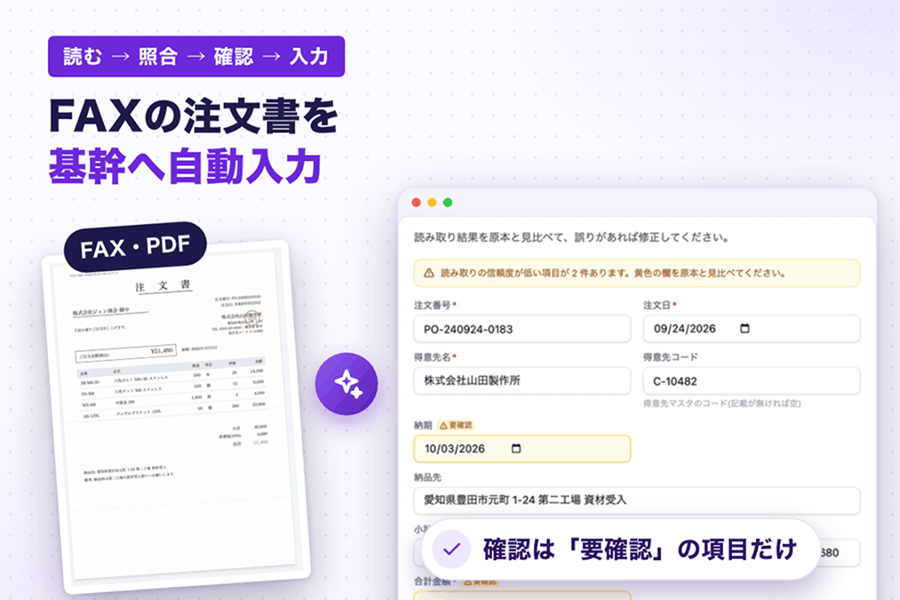Click the 得意先コード field C-10482
The image size is (900, 600).
click(751, 381)
